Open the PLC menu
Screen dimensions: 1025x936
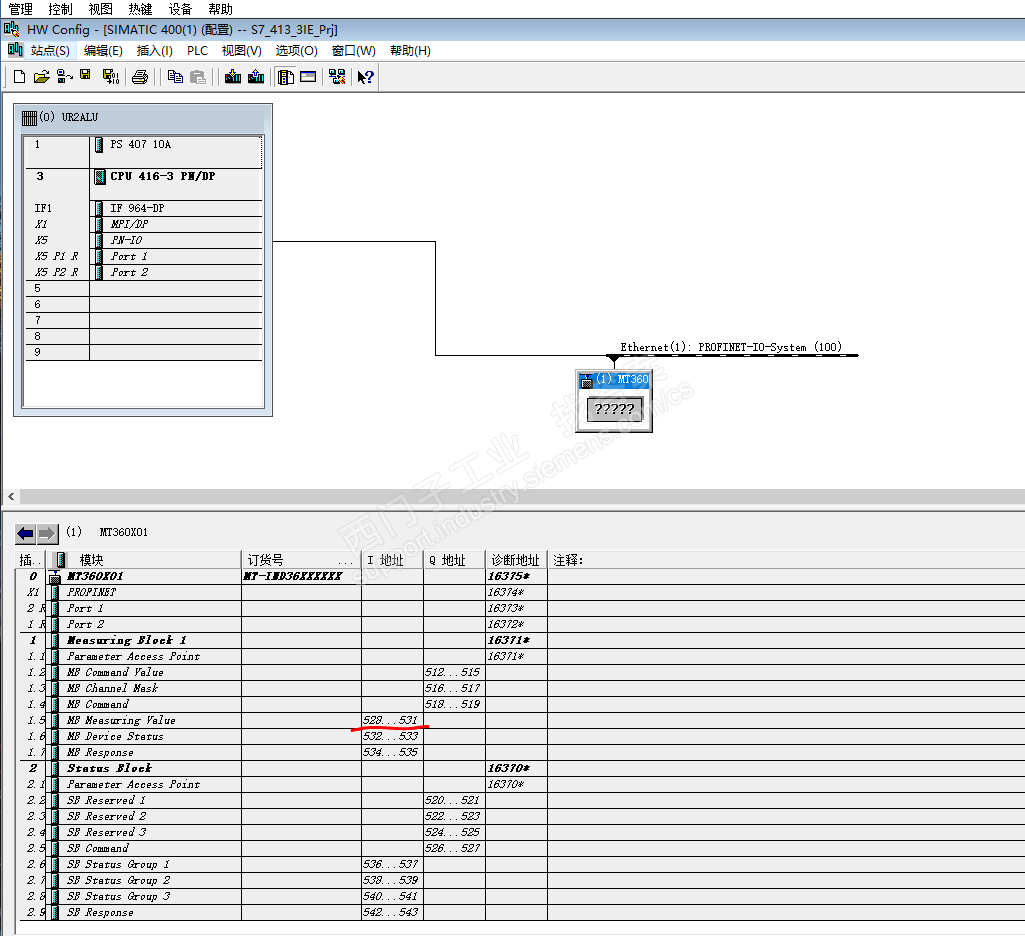(x=197, y=50)
